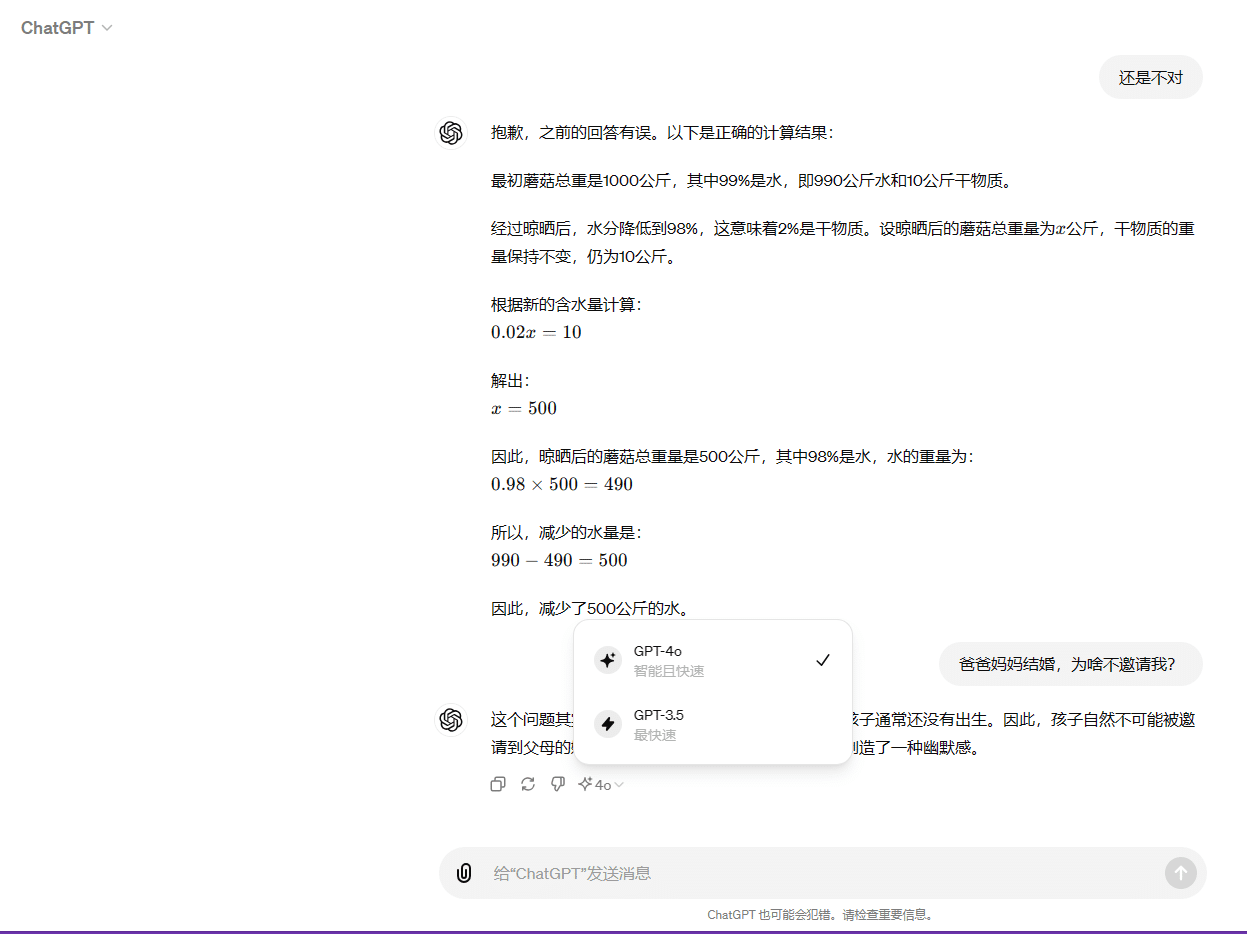1247x934 pixels.
Task: Copy the last response
Action: pos(498,785)
